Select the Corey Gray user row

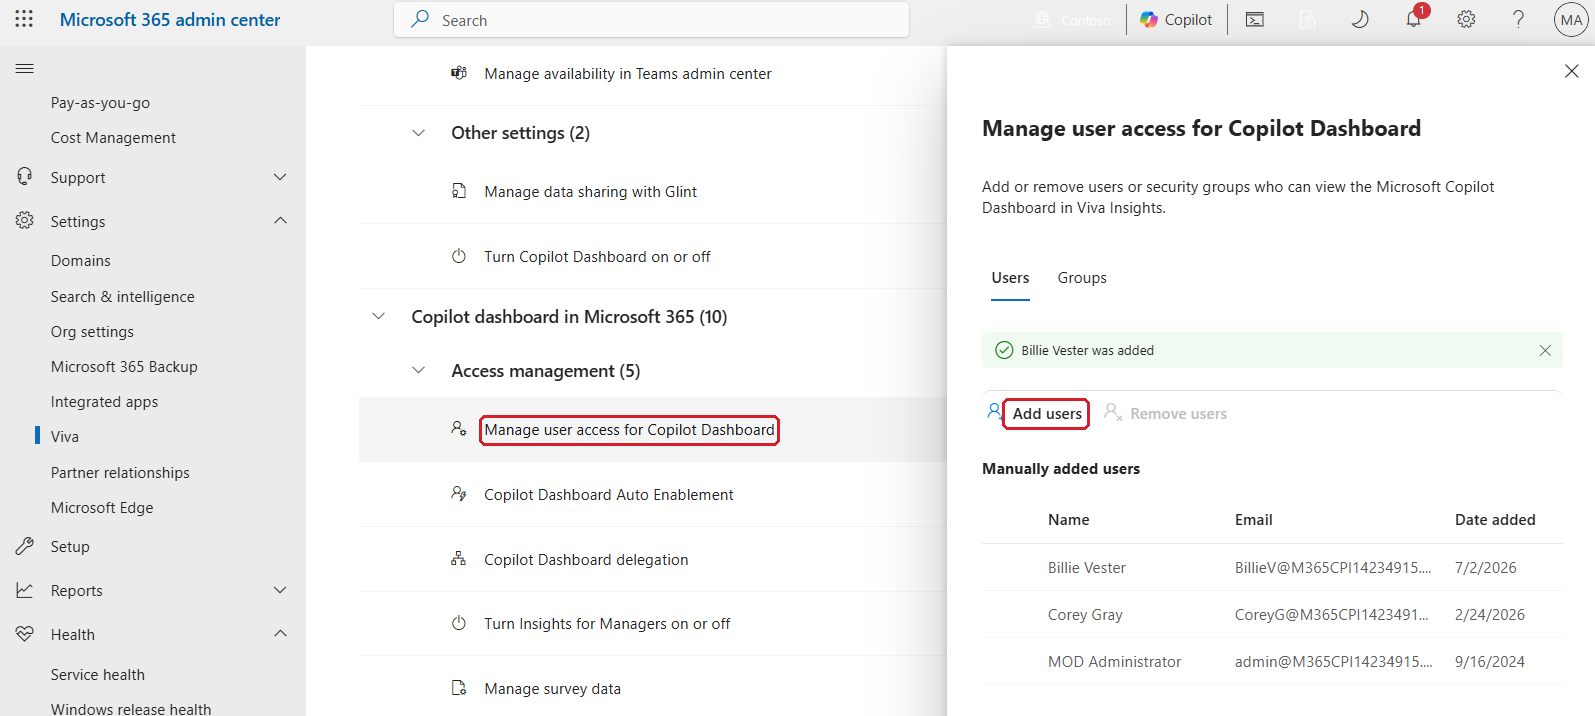pos(1272,615)
